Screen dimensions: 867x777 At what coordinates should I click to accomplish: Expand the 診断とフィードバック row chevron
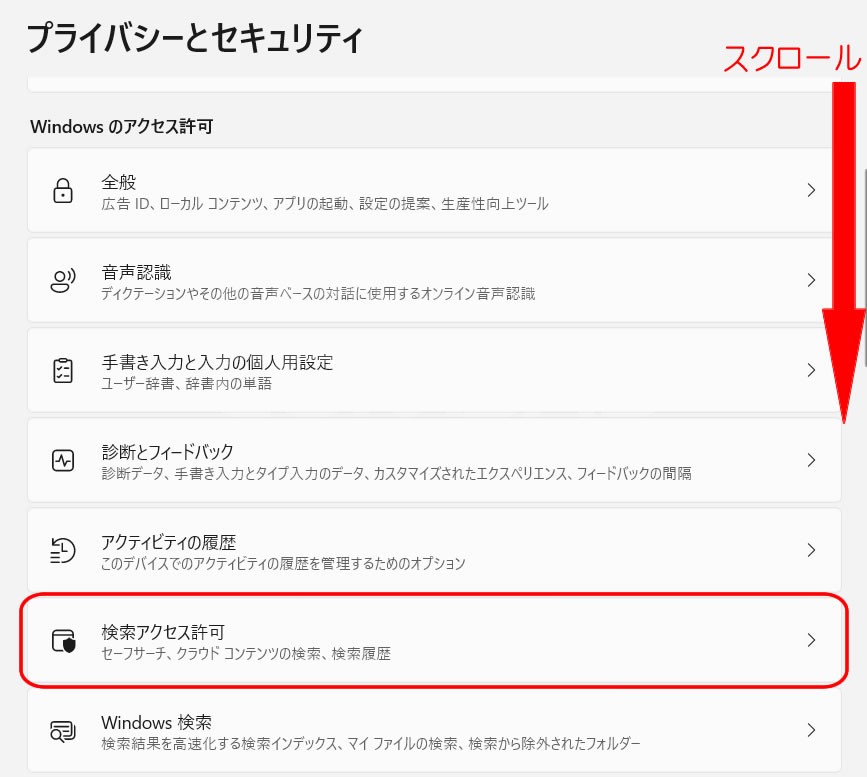coord(812,460)
